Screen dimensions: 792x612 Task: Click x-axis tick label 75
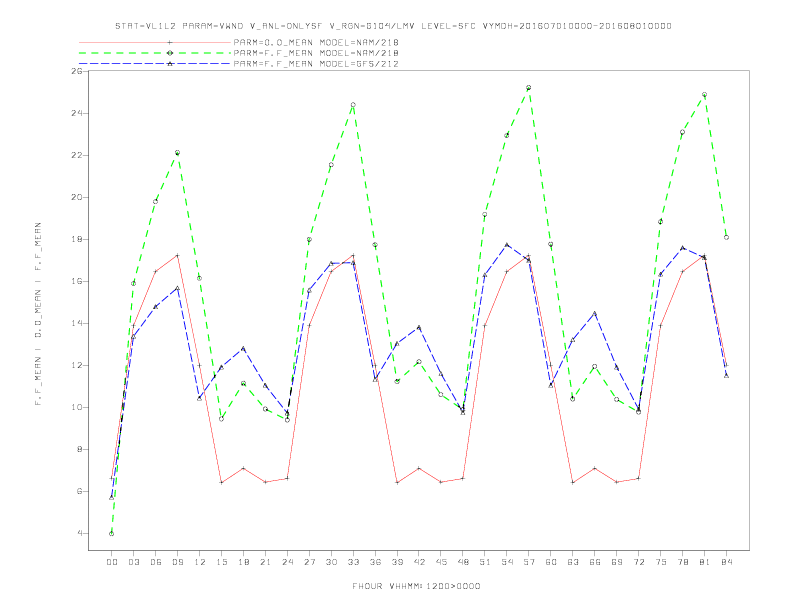(x=661, y=562)
